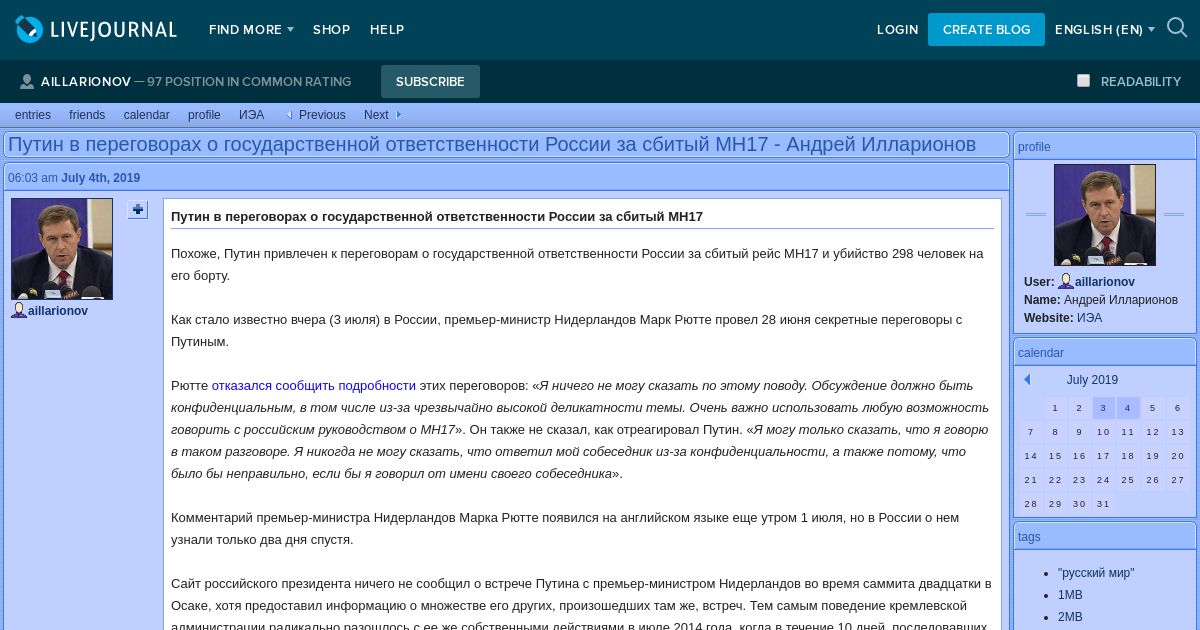Click the plus icon beside post
1200x630 pixels.
[138, 209]
